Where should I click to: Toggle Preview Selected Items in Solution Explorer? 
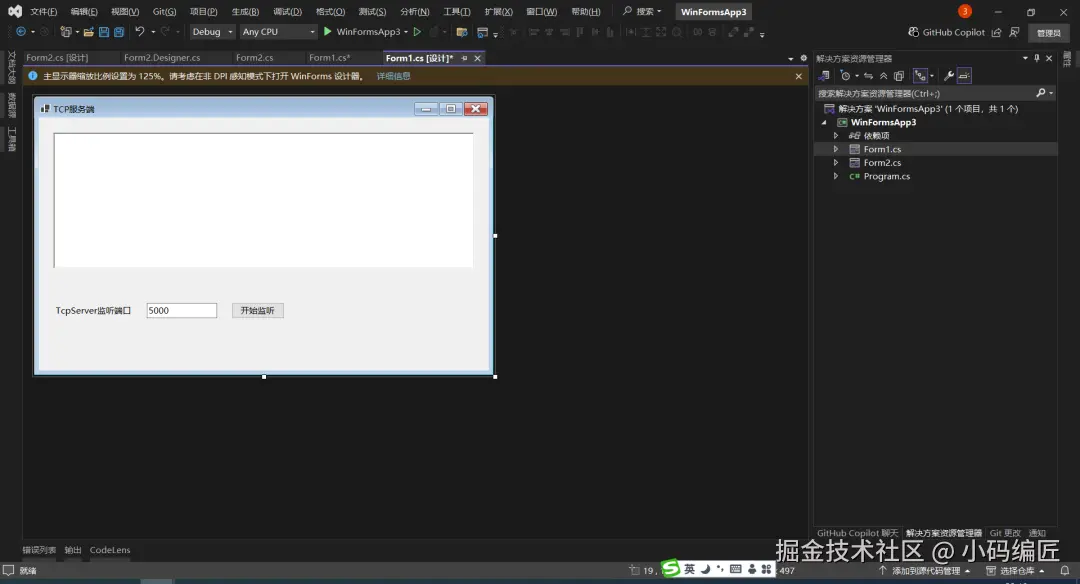coord(964,76)
